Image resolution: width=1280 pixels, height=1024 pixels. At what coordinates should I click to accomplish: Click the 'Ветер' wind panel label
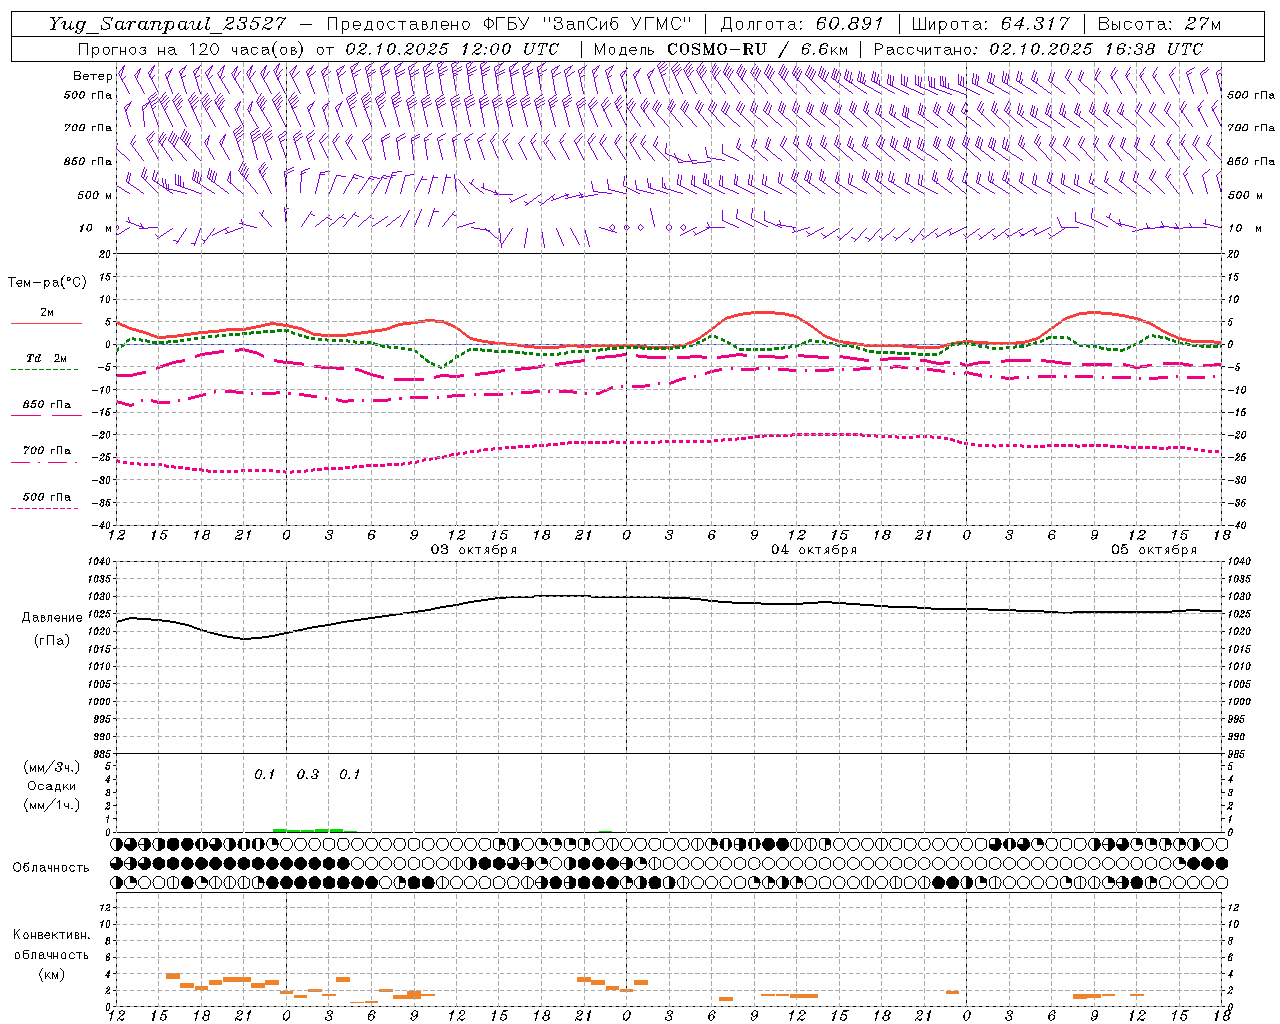(x=92, y=76)
